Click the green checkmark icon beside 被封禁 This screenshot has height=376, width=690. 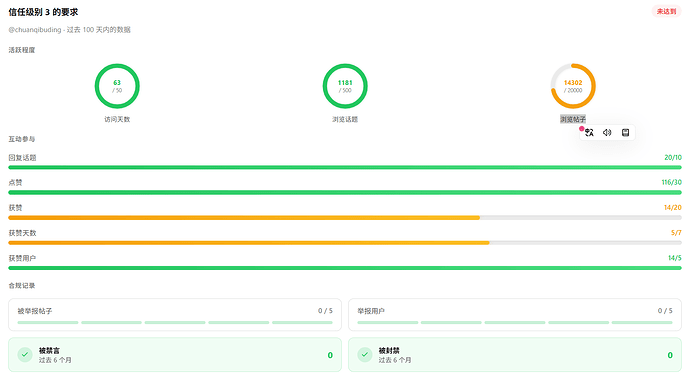click(x=365, y=354)
